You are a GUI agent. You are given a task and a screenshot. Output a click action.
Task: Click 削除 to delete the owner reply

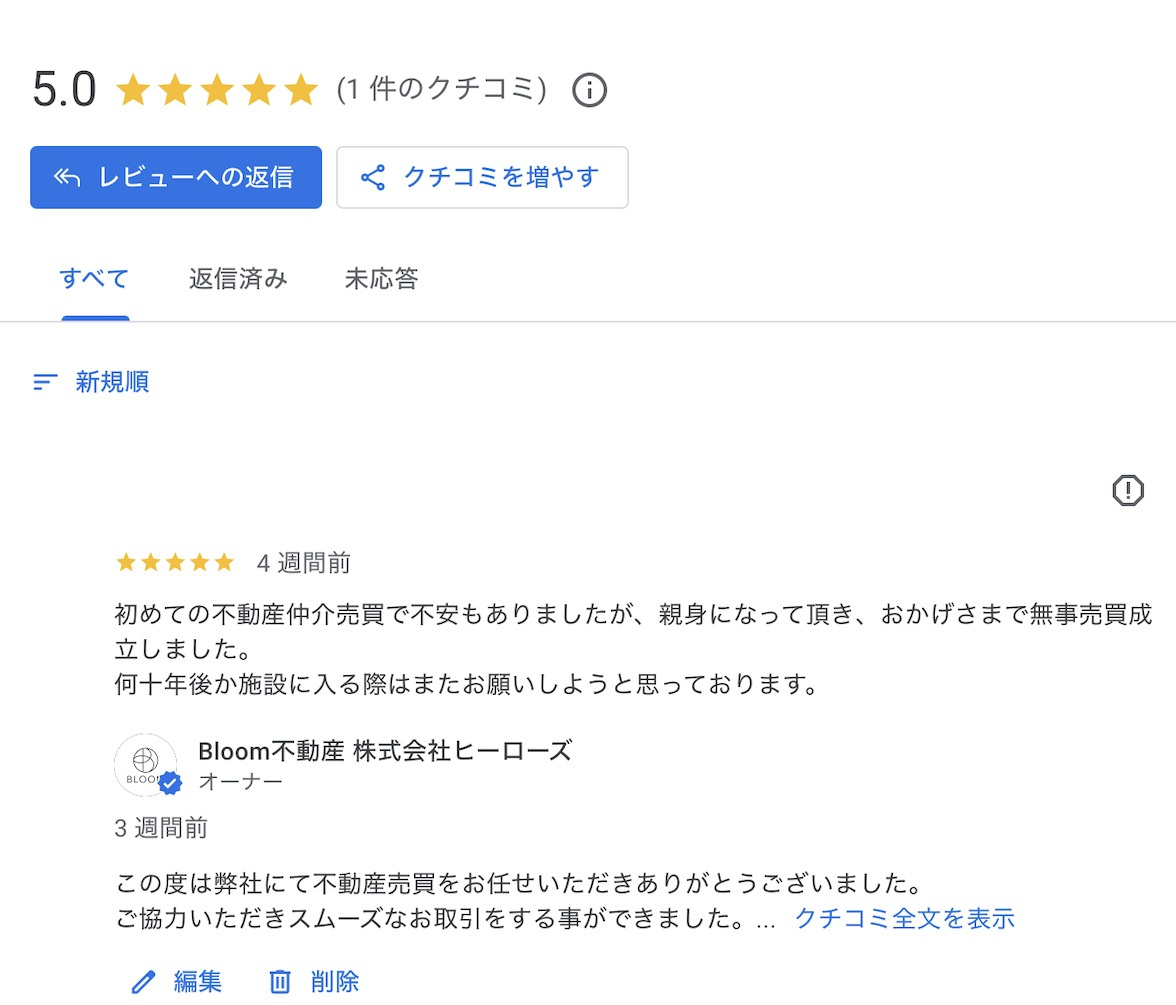tap(335, 981)
